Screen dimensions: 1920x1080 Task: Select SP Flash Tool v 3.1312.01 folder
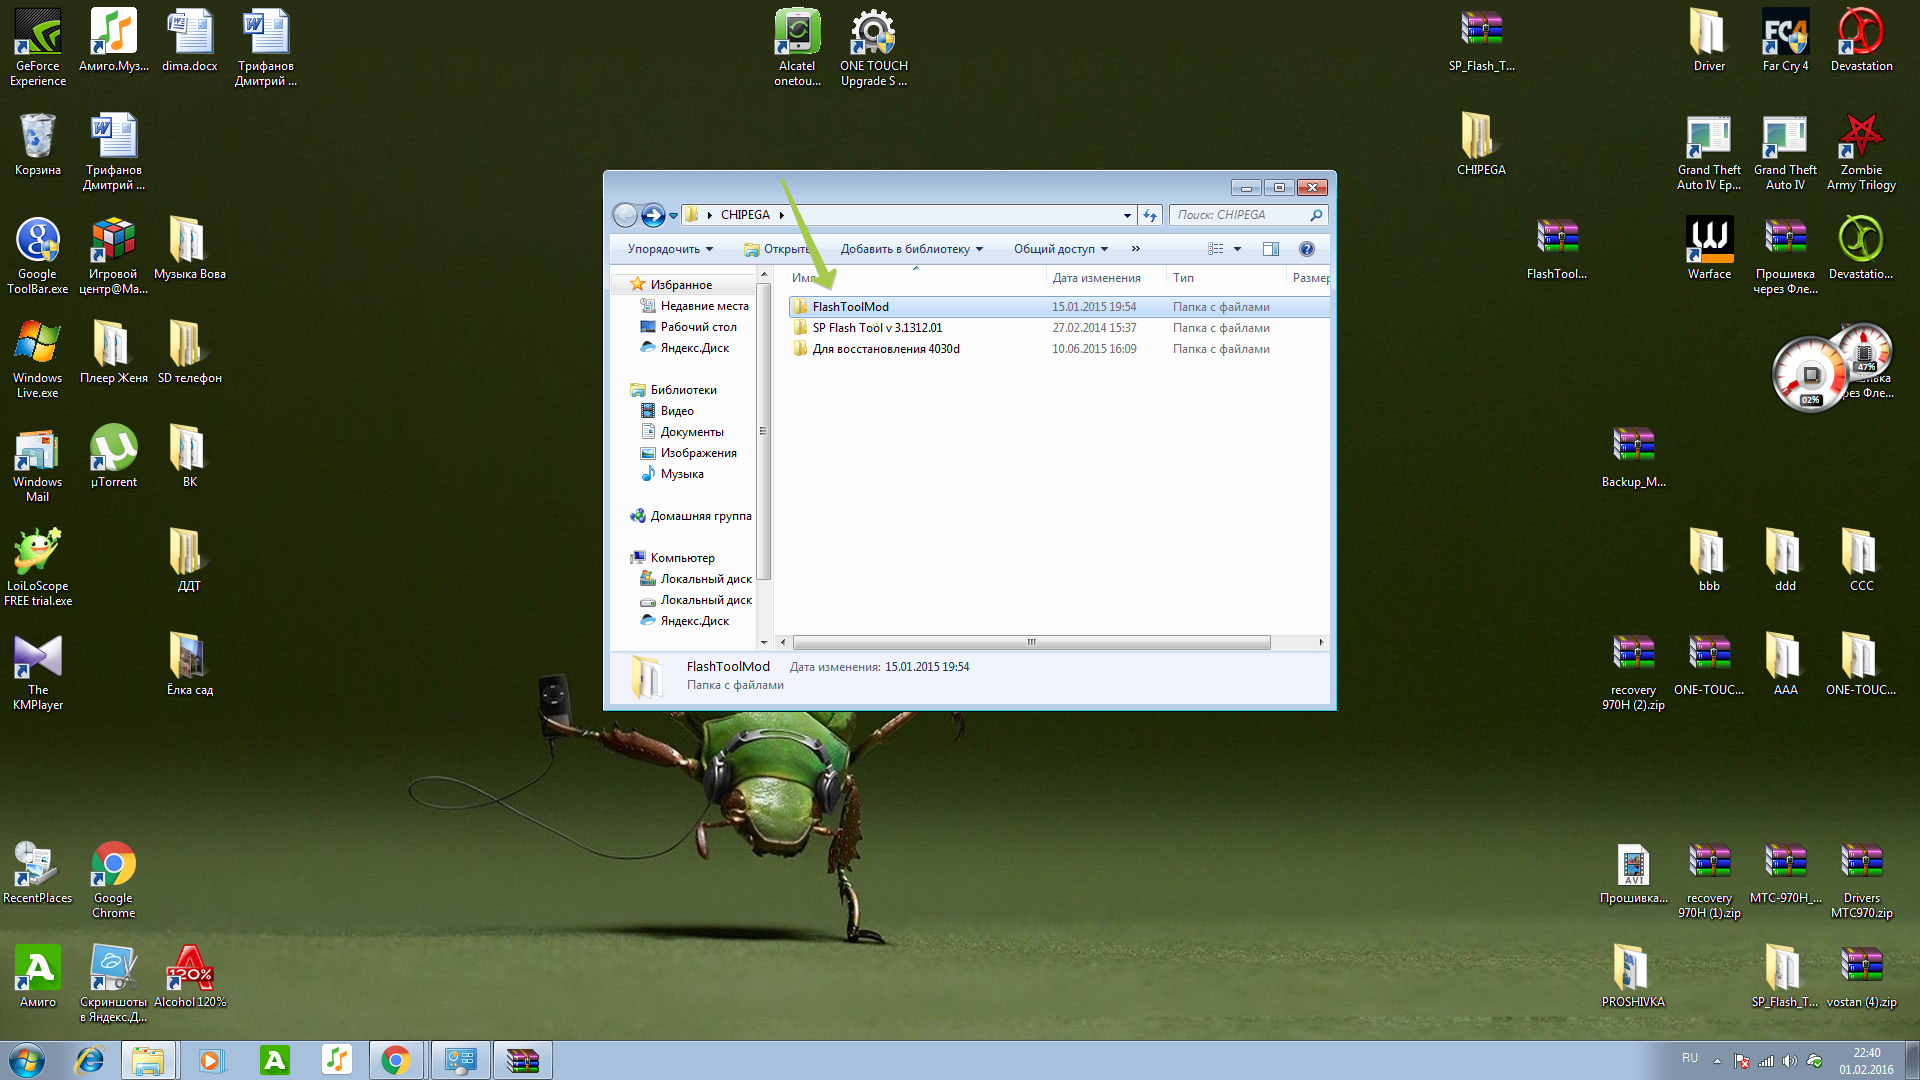[877, 328]
